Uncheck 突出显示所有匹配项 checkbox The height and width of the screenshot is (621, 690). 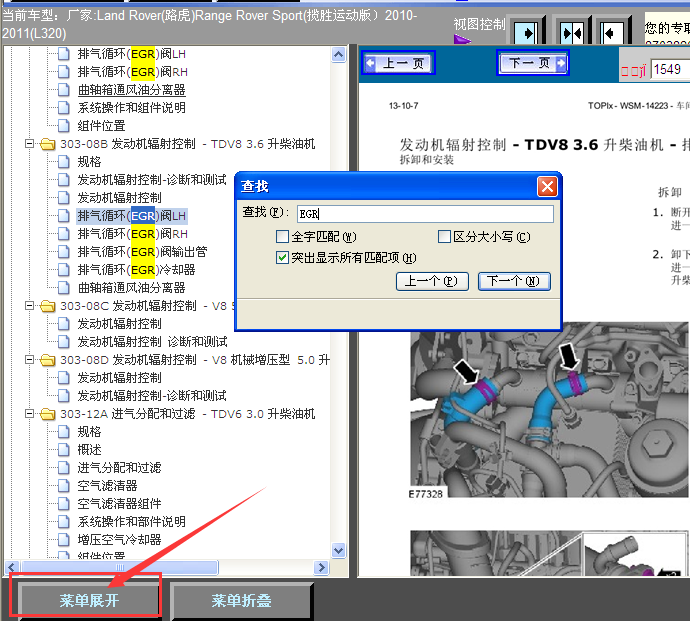tap(282, 257)
